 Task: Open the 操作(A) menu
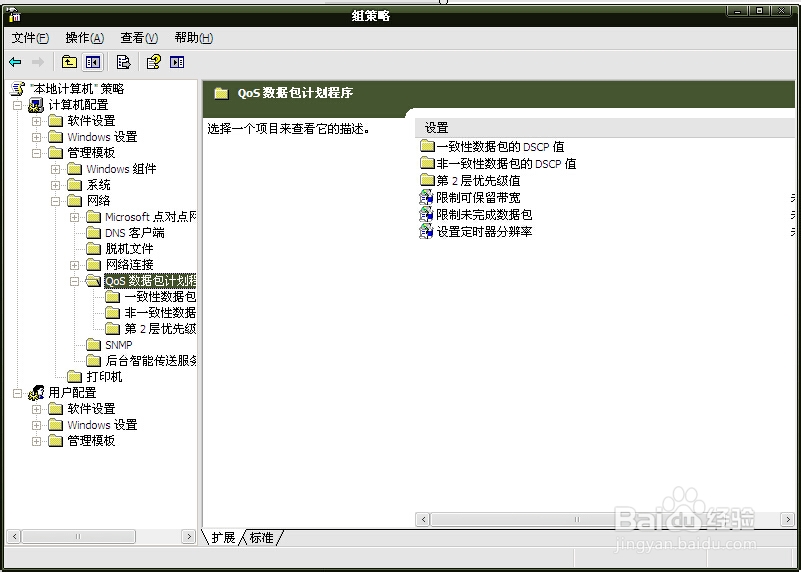(85, 38)
